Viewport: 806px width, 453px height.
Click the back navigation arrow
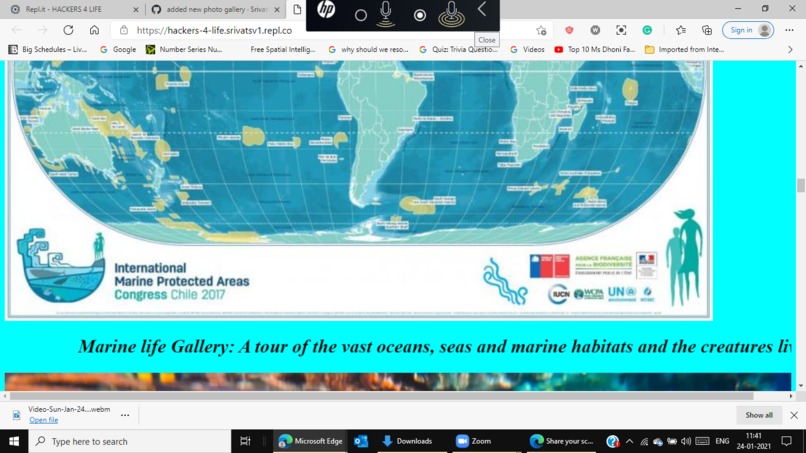tap(16, 30)
